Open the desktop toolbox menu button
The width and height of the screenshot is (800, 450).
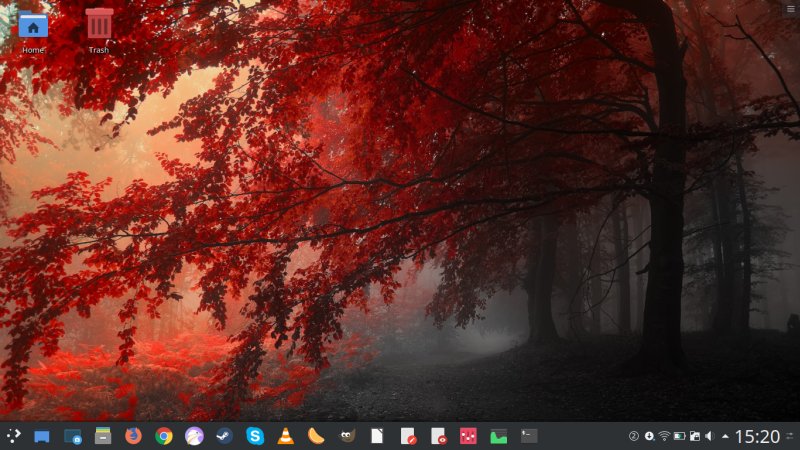[790, 8]
